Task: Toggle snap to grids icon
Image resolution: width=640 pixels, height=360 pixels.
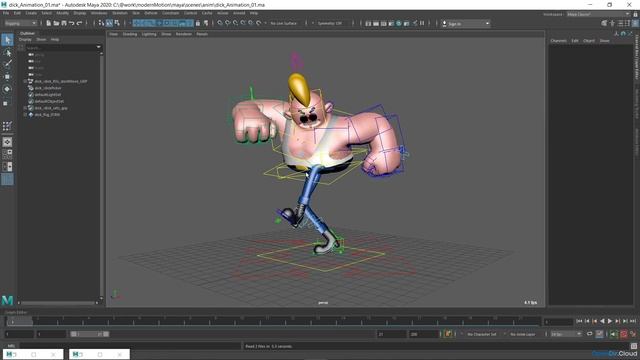Action: (x=220, y=23)
